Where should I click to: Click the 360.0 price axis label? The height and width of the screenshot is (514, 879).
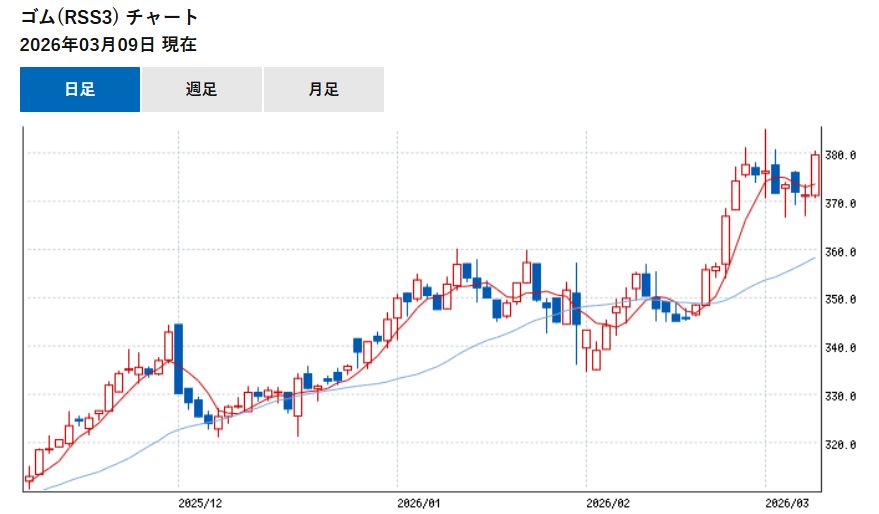coord(841,252)
